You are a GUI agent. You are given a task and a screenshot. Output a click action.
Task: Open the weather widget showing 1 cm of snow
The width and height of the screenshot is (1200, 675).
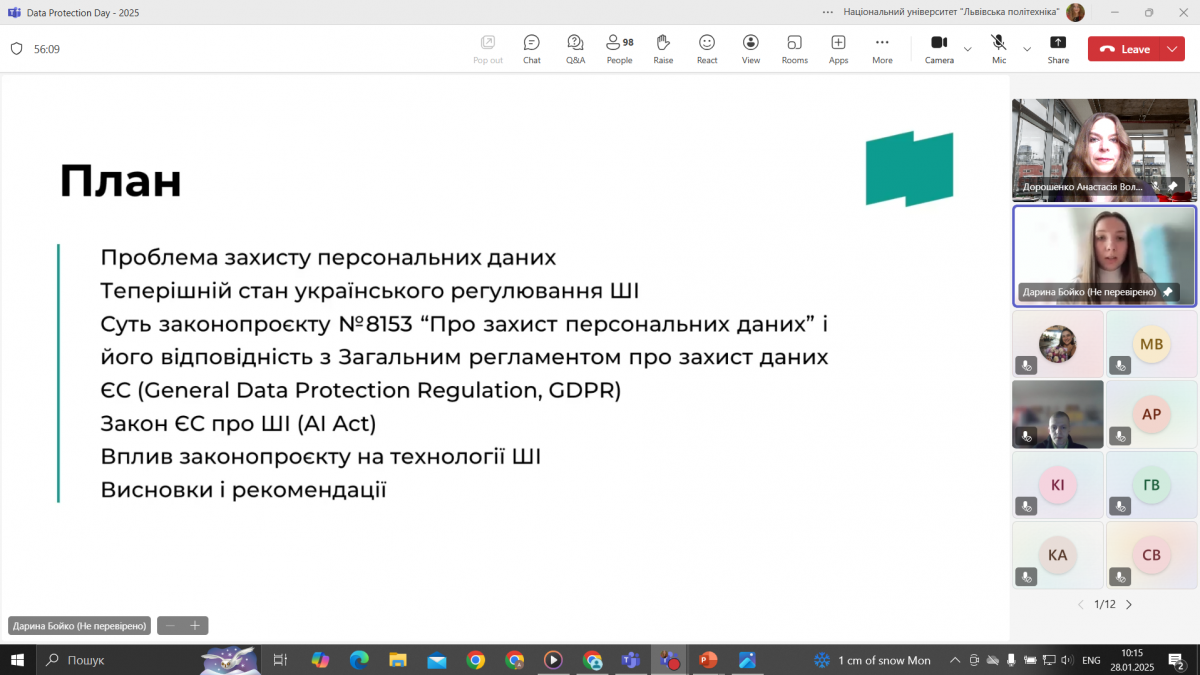(x=870, y=660)
